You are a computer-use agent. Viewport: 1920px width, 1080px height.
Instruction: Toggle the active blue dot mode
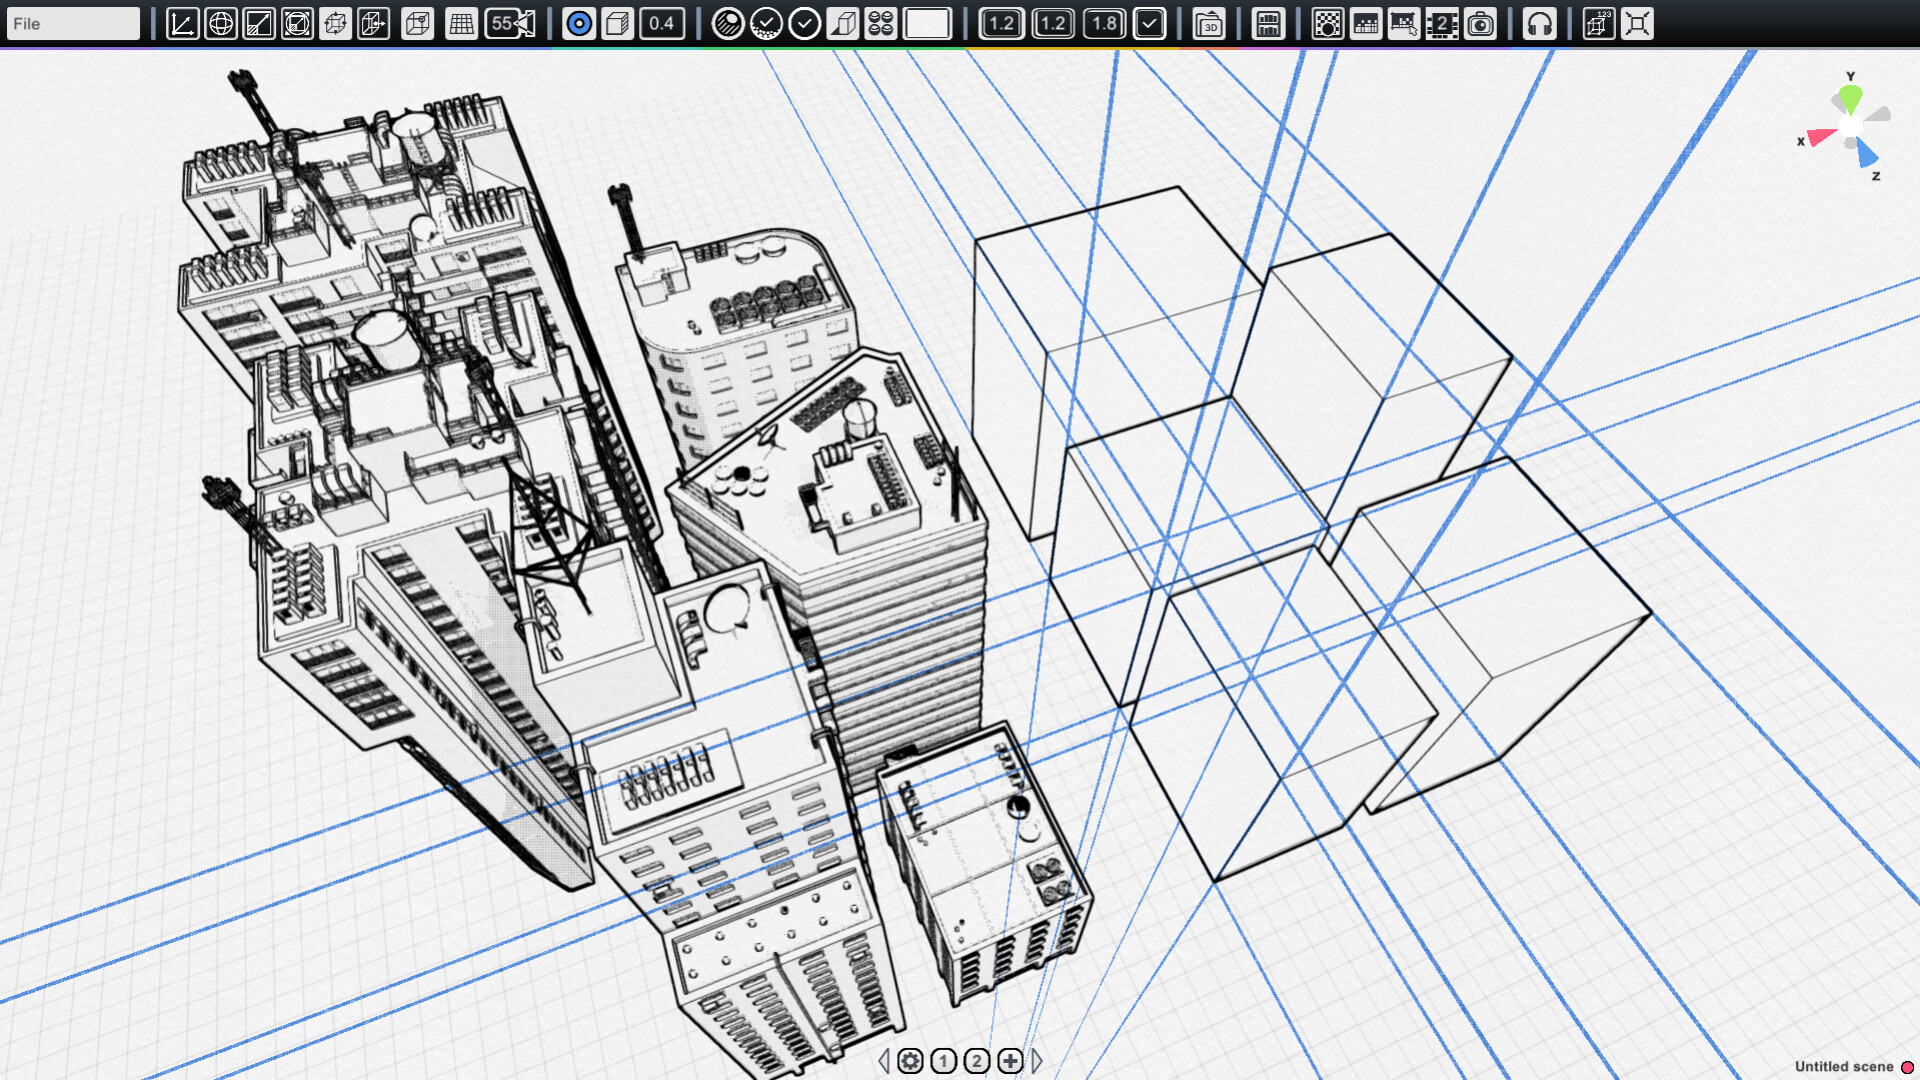578,24
